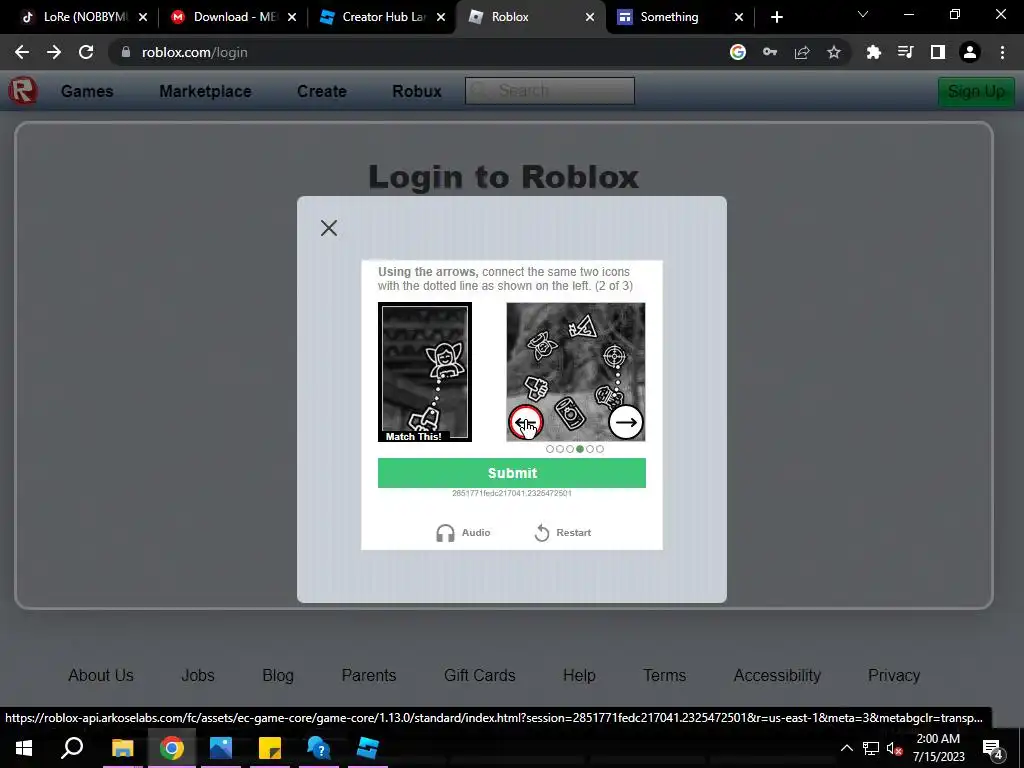Open the Jobs footer link
Screen dimensions: 1024x768
pos(198,675)
